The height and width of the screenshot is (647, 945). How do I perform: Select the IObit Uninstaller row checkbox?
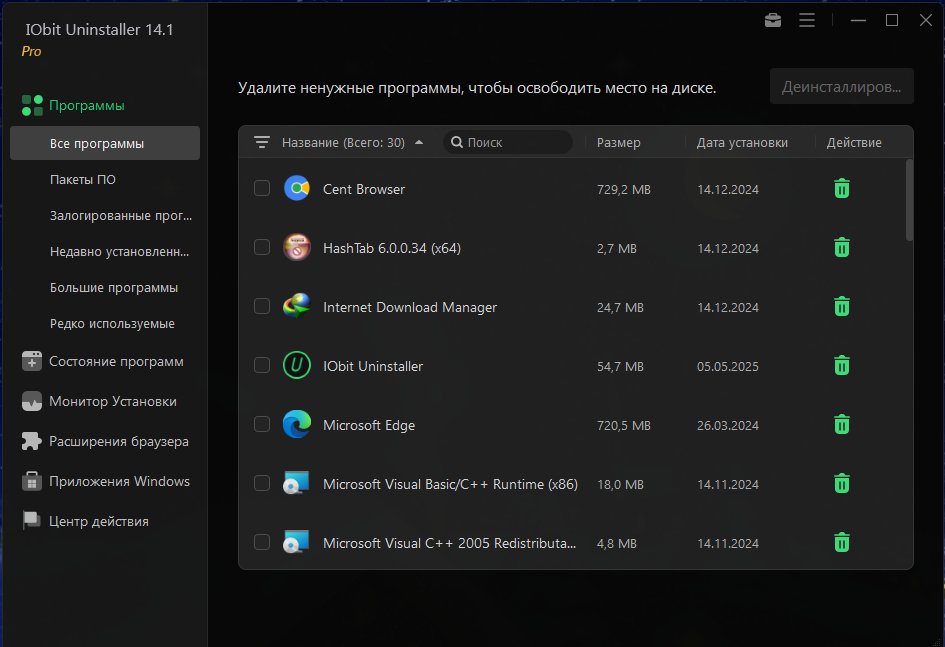pos(262,366)
